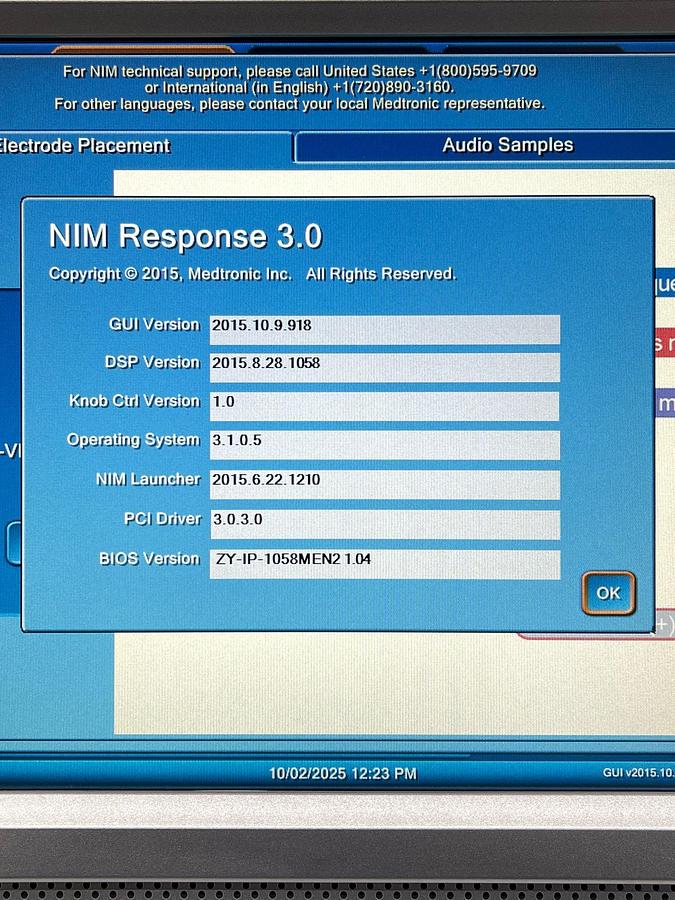675x900 pixels.
Task: Click the NIM technical support phone text
Action: [x=300, y=71]
